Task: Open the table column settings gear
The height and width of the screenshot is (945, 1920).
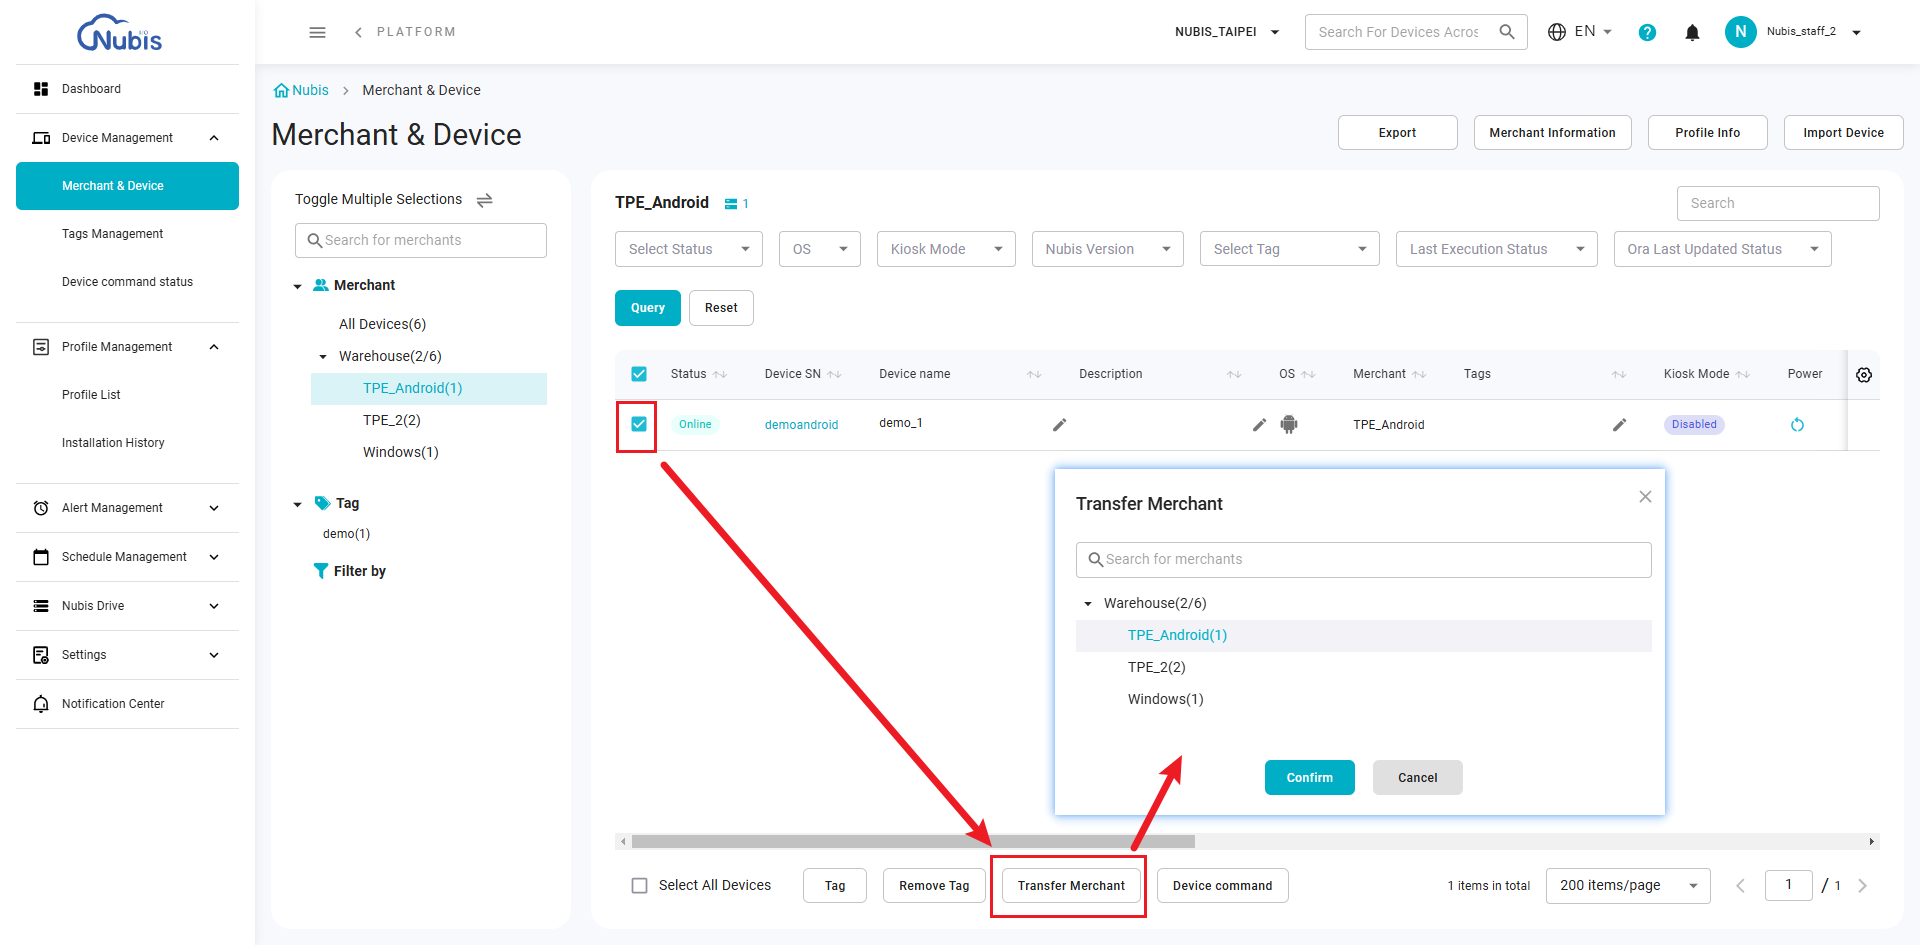Action: tap(1864, 375)
